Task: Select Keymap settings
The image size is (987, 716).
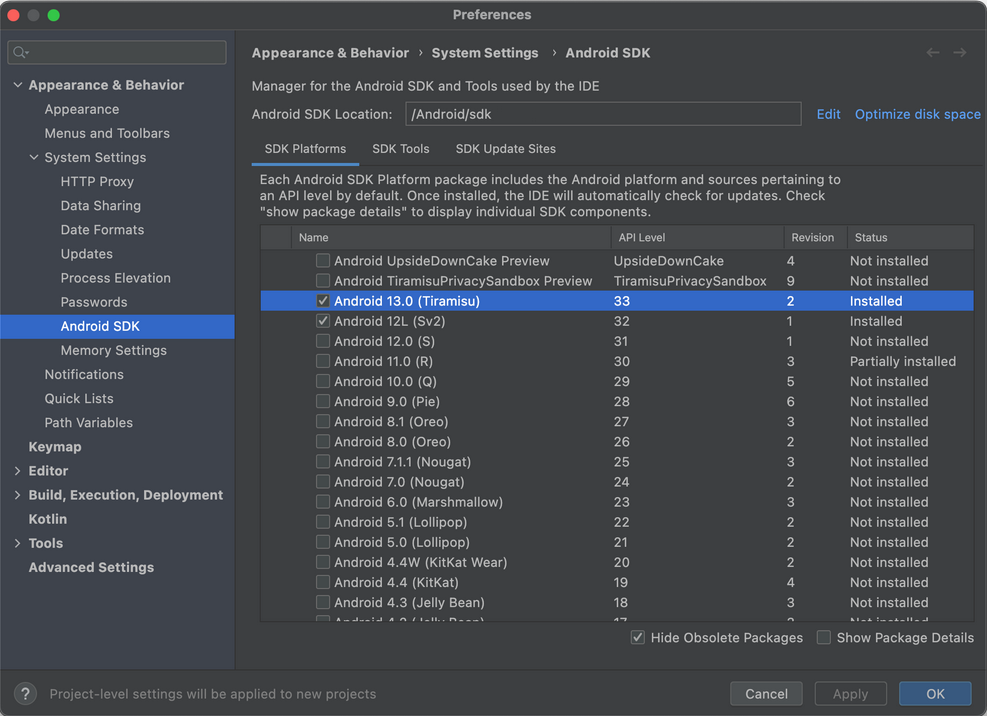Action: tap(55, 447)
